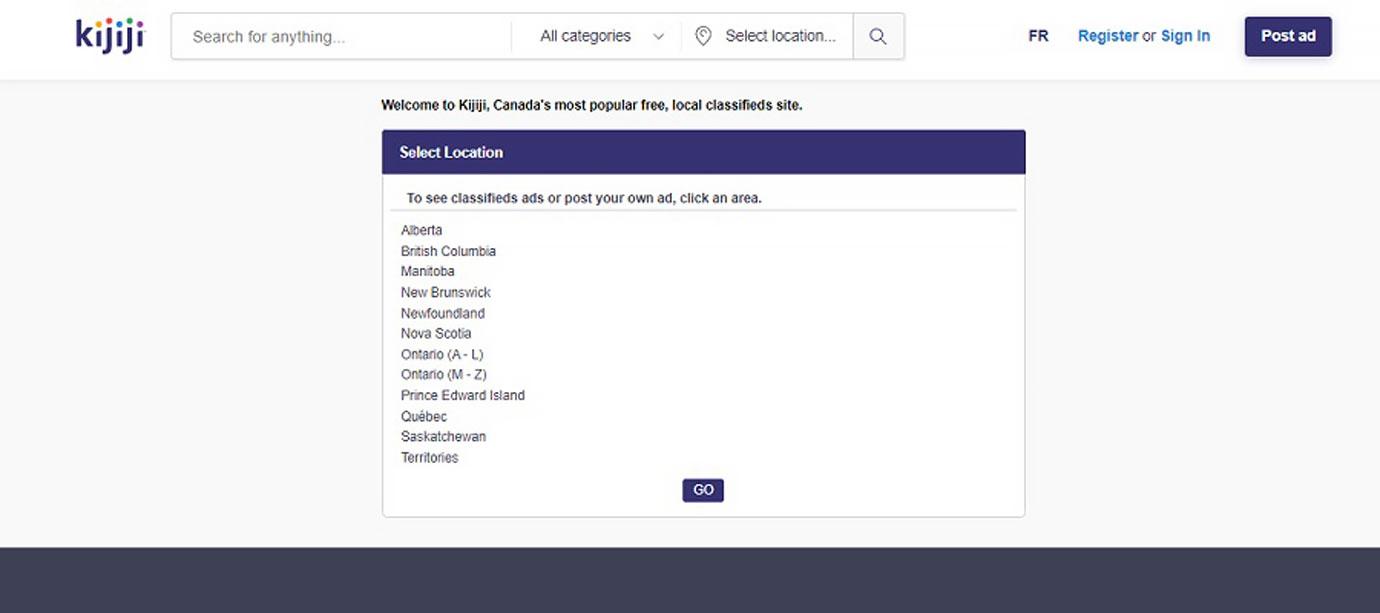The image size is (1380, 613).
Task: Click the magnifying glass search button
Action: click(878, 36)
